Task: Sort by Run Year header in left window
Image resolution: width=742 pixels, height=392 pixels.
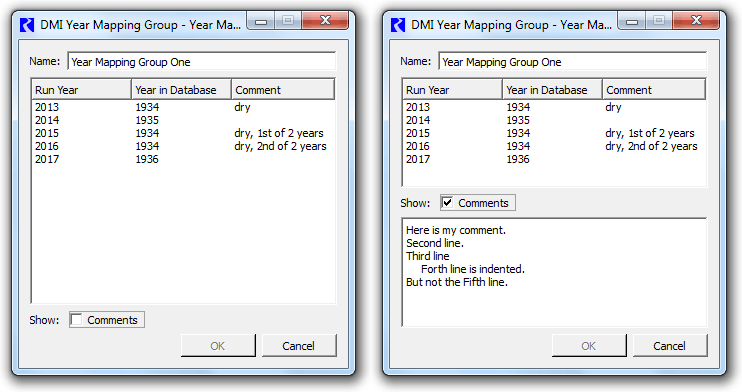Action: 81,90
